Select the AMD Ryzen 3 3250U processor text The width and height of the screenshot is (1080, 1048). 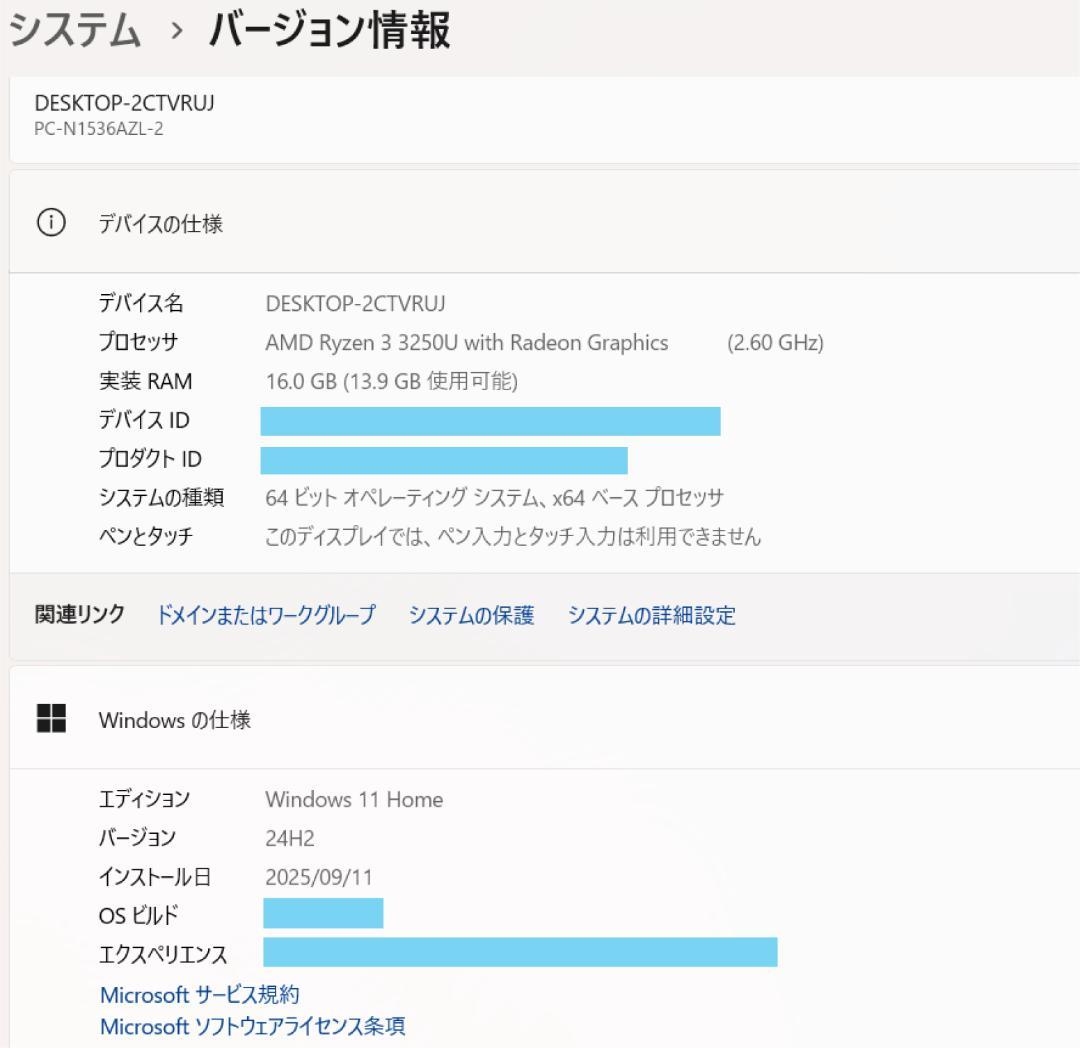(467, 342)
